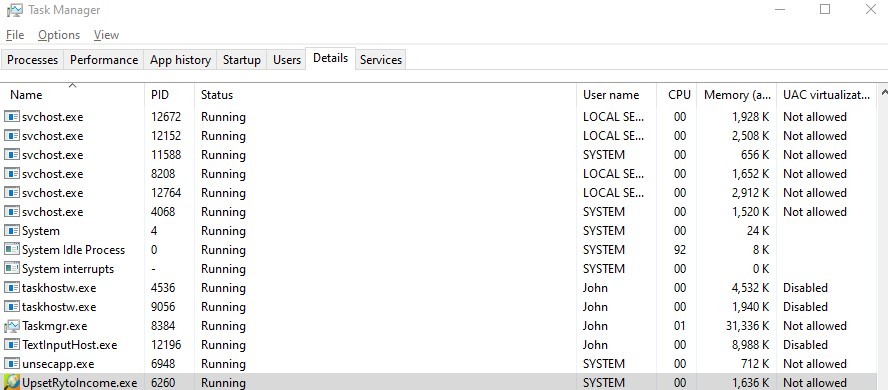Click the 24 K memory value
Viewport: 888px width, 390px height.
758,231
